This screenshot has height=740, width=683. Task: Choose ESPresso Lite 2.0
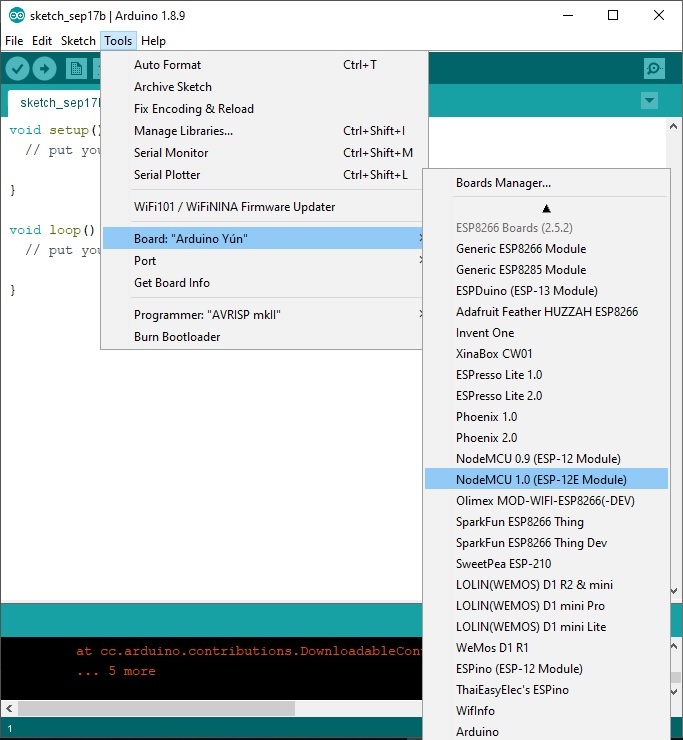[546, 395]
